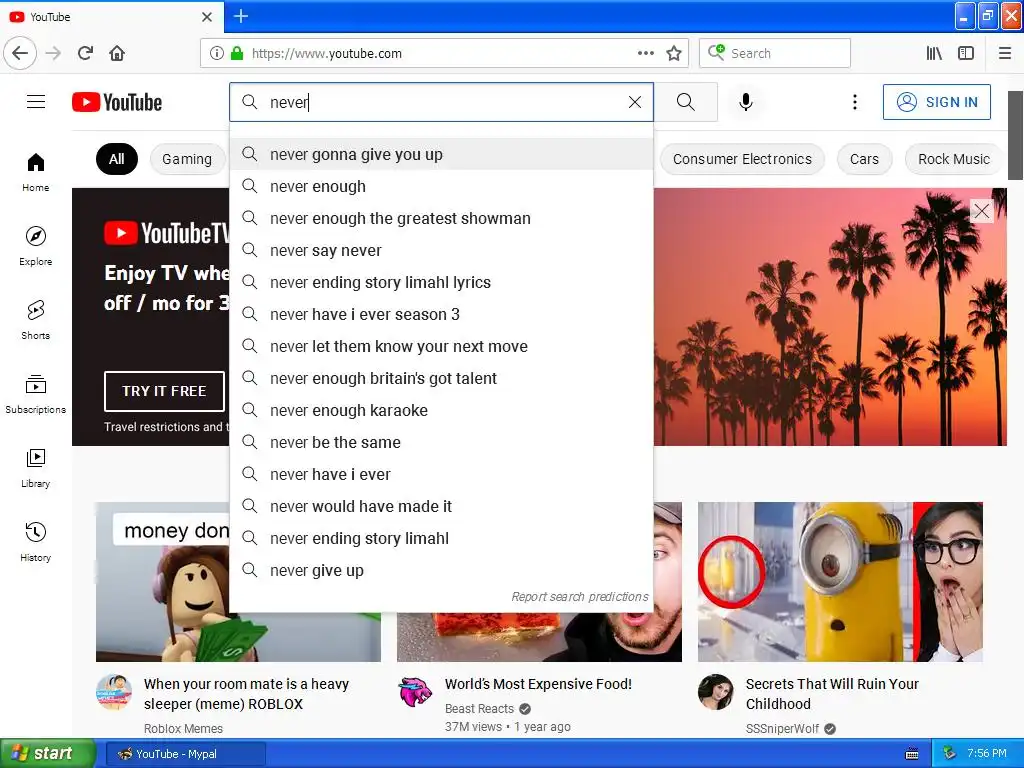Run the YouTube search with magnifier button
Viewport: 1024px width, 768px height.
686,102
